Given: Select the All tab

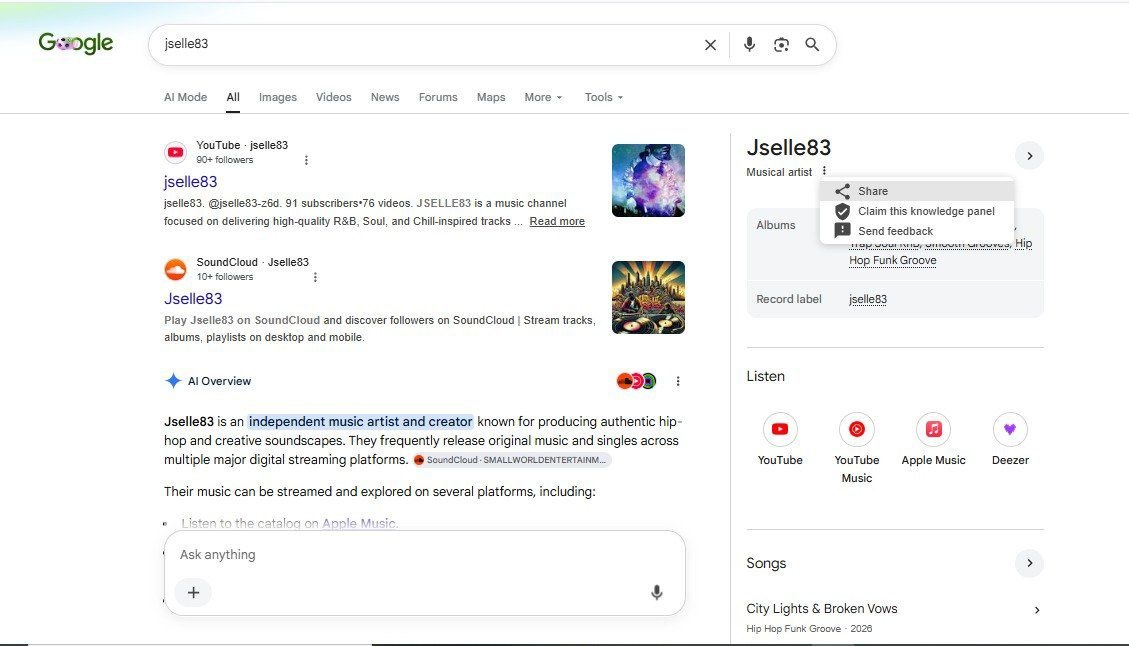Looking at the screenshot, I should coord(233,97).
